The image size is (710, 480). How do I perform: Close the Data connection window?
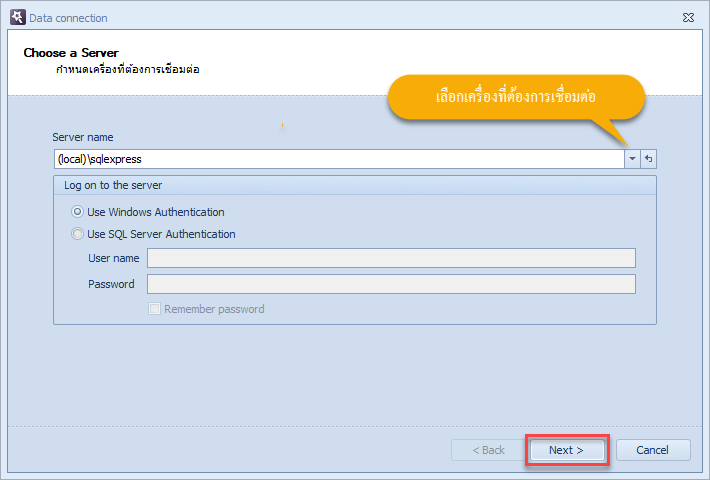pos(688,18)
